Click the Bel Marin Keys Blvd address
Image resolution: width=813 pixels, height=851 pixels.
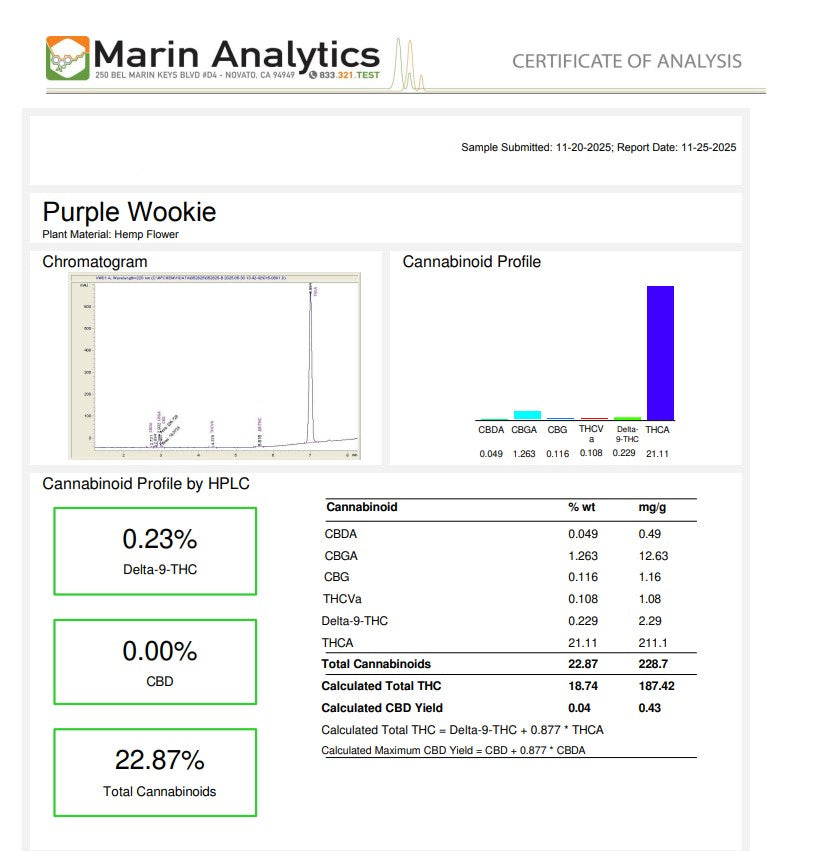click(x=195, y=75)
